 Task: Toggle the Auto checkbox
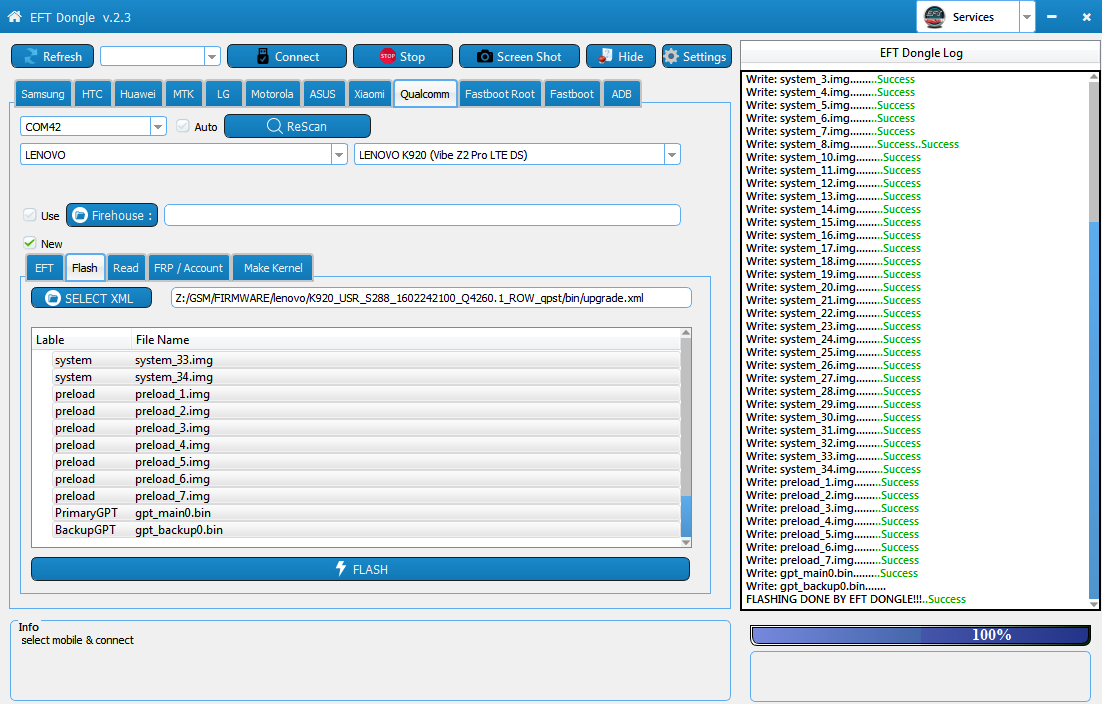(183, 126)
